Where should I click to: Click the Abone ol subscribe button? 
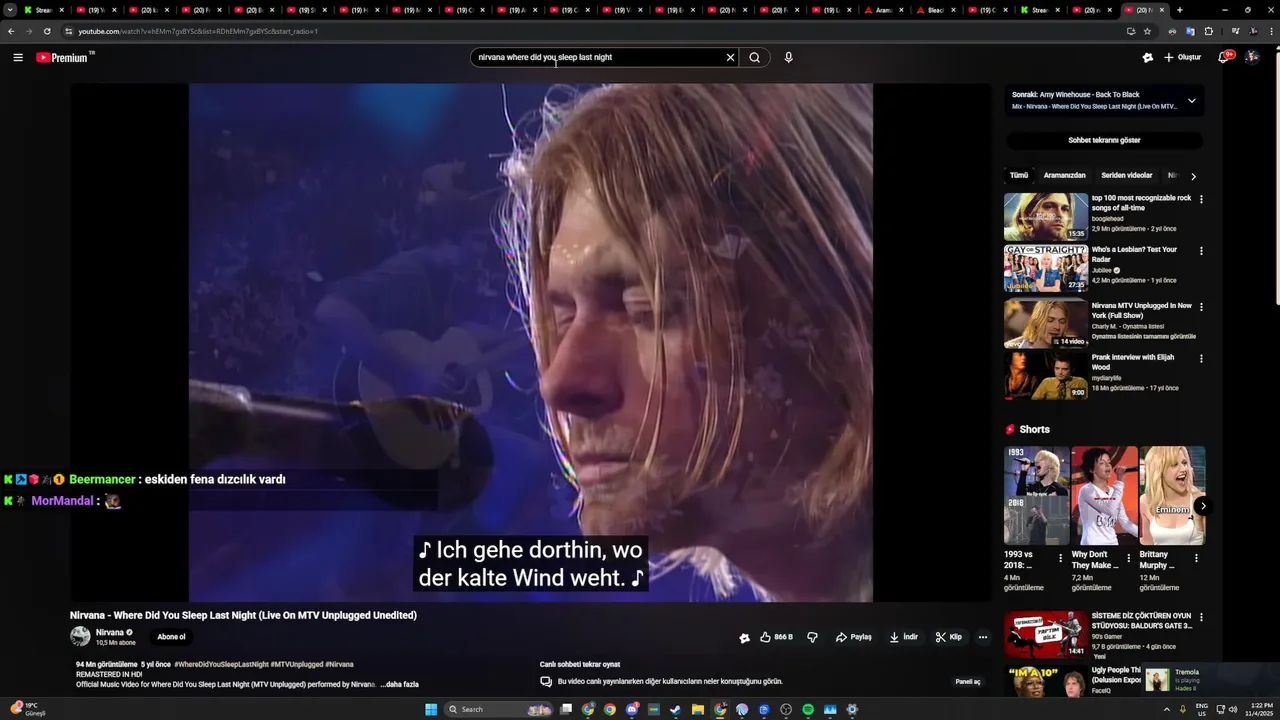click(x=171, y=637)
